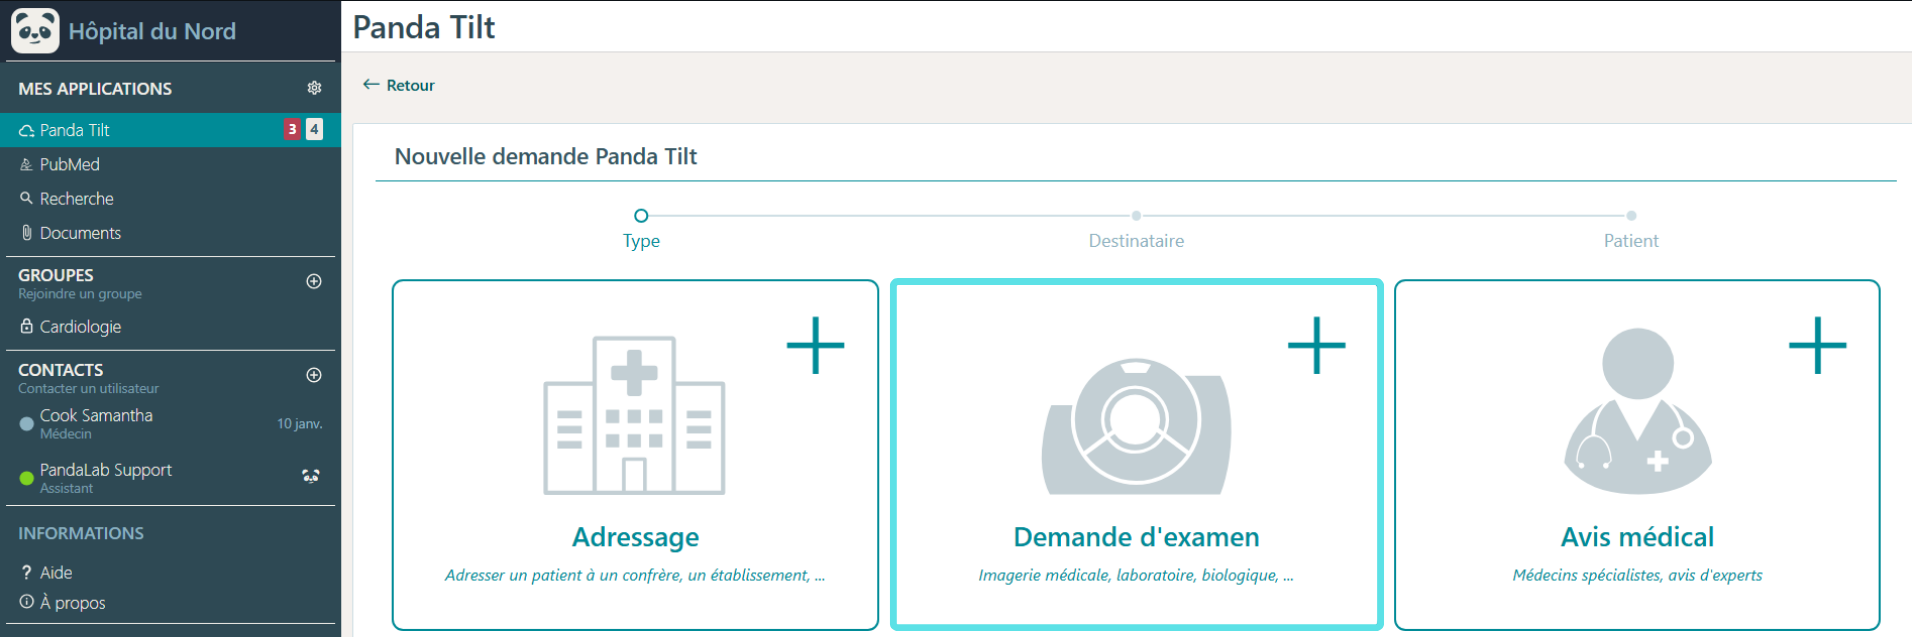Select the Patient step marker

click(x=1631, y=215)
